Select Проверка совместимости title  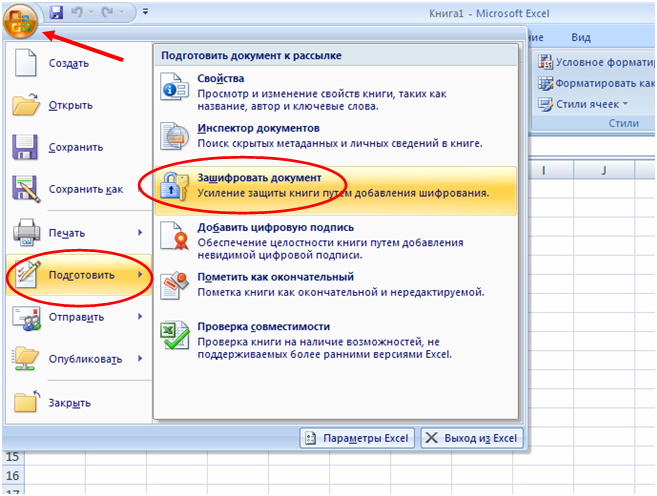pyautogui.click(x=264, y=326)
